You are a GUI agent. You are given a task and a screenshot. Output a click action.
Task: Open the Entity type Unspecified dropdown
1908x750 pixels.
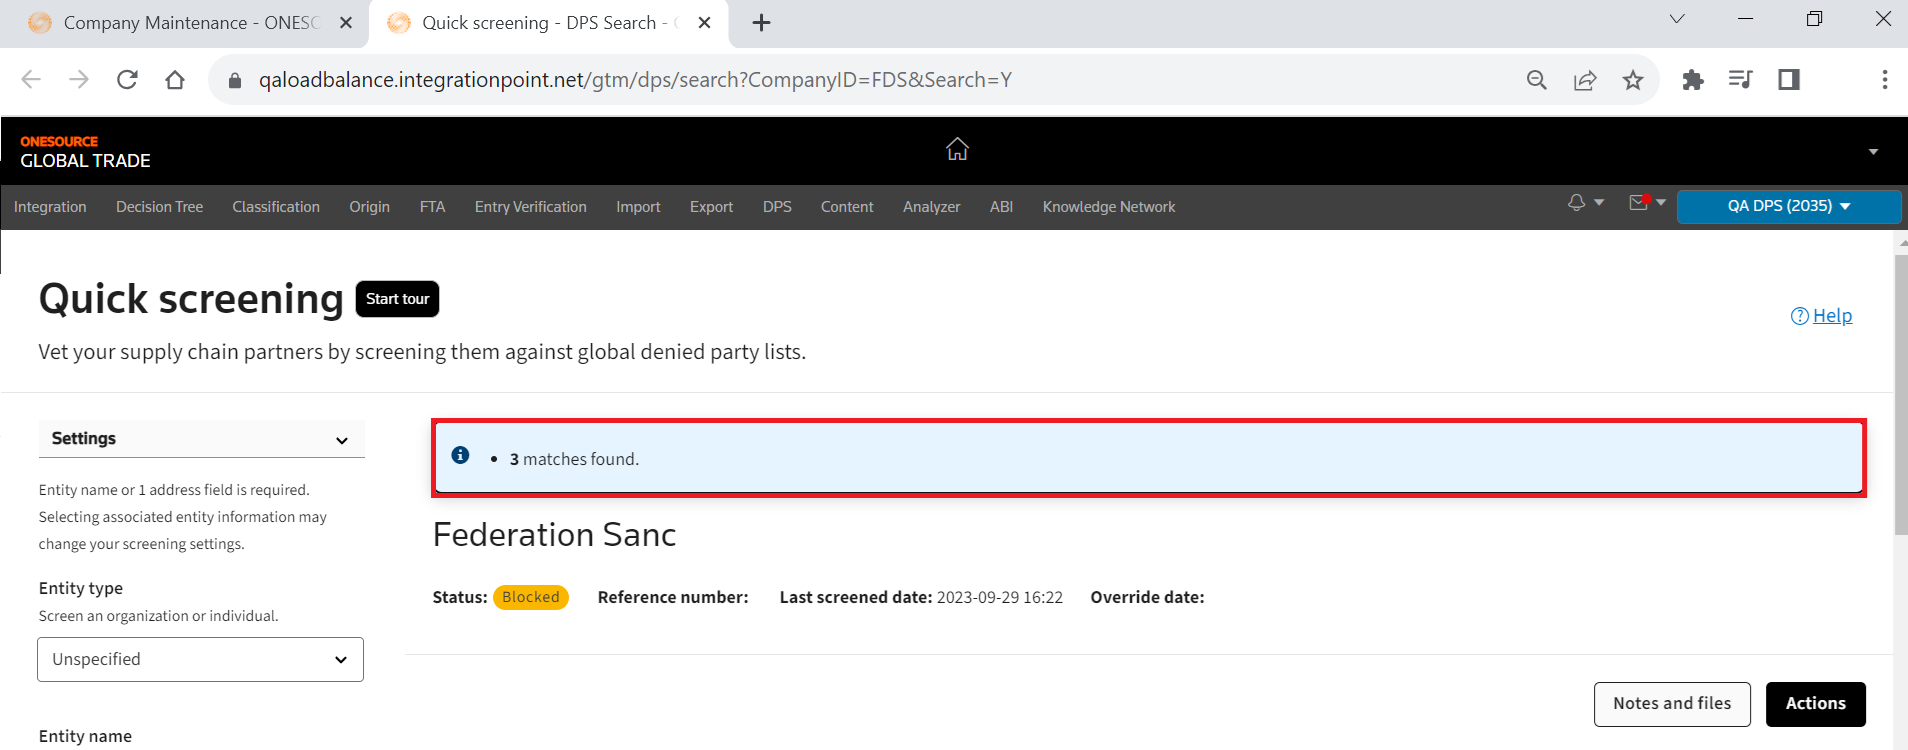coord(200,660)
